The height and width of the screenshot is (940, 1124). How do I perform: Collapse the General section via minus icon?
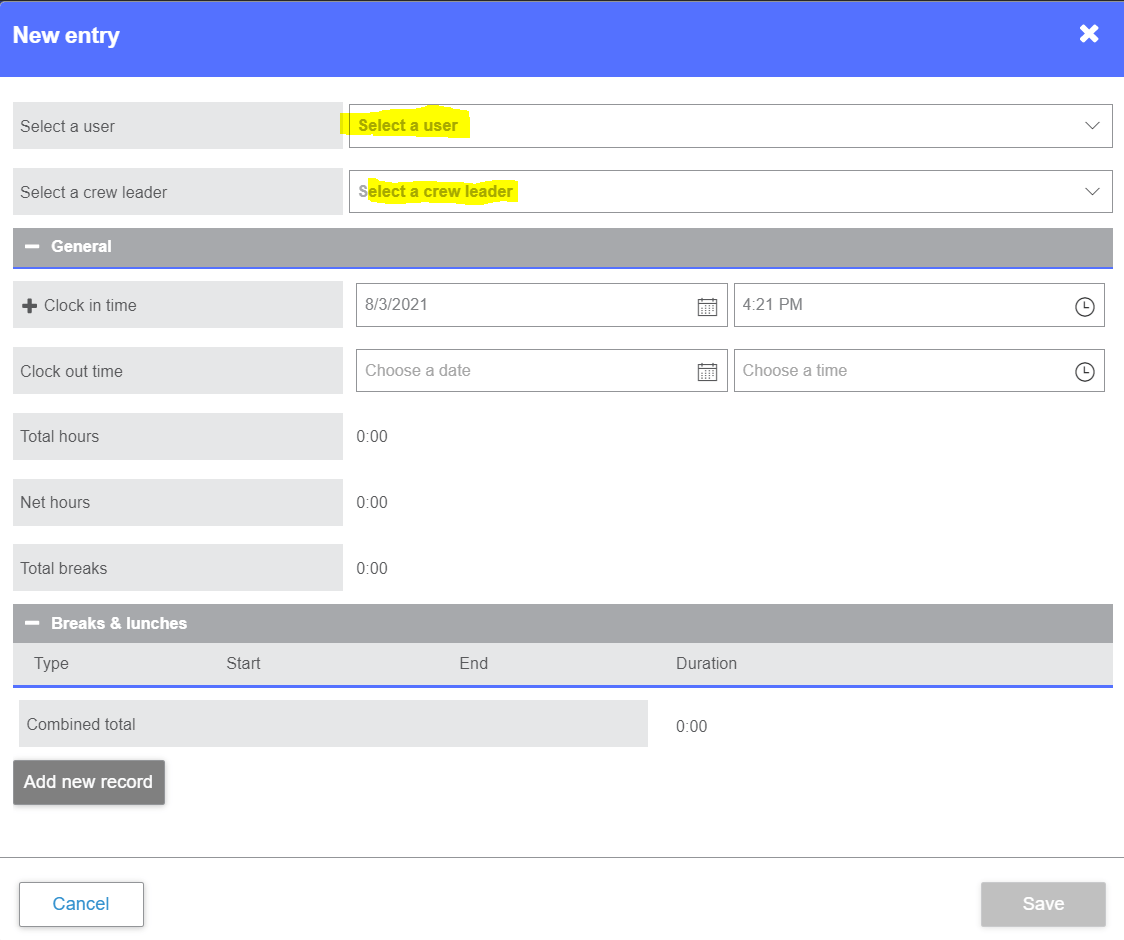32,247
